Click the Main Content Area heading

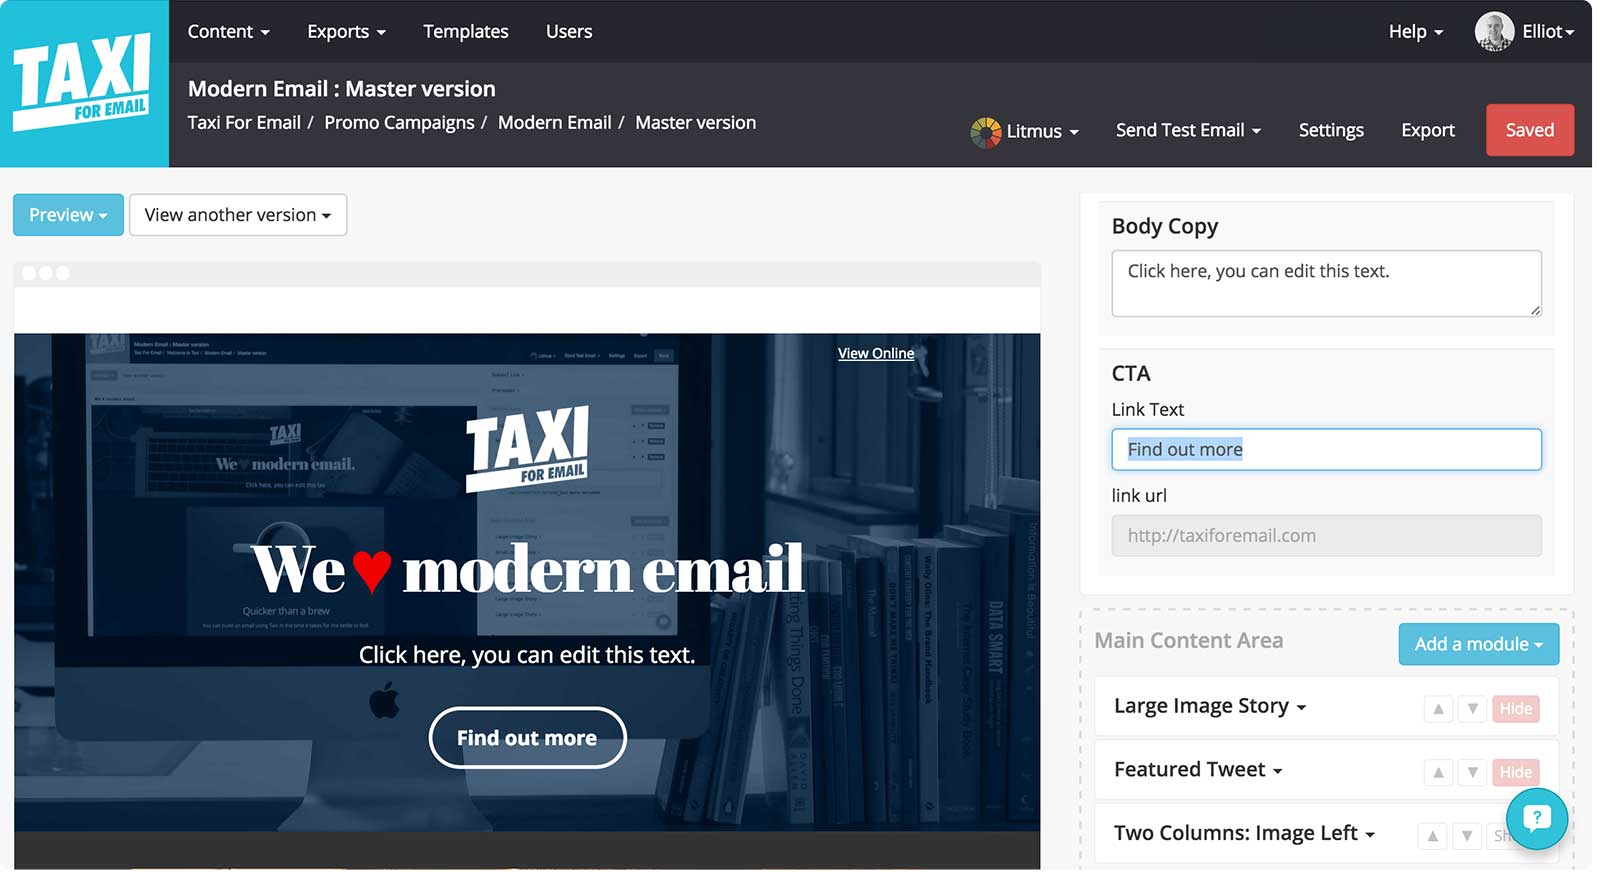1188,641
